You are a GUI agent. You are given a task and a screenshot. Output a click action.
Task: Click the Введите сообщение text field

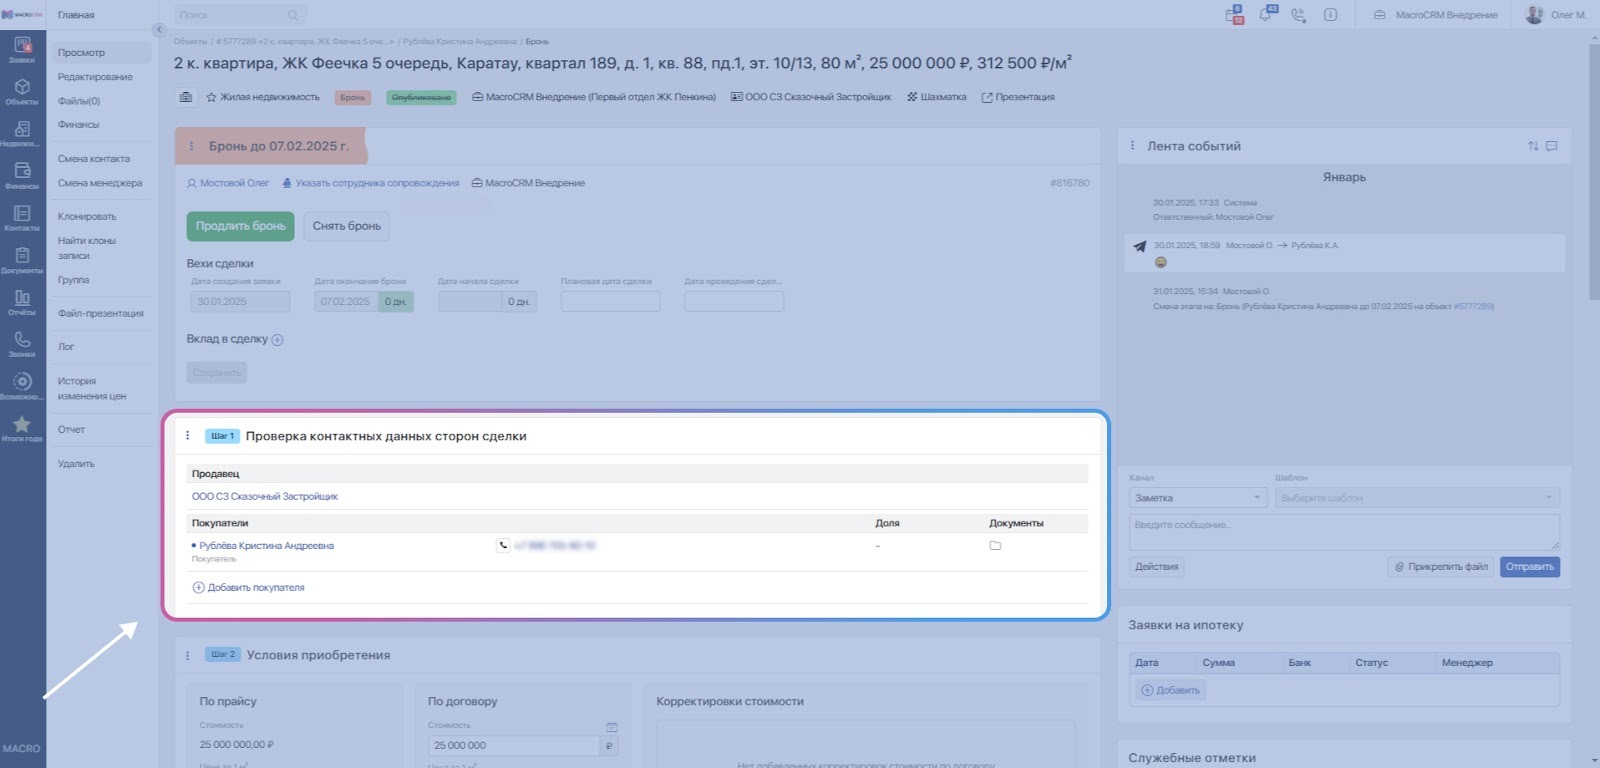(1343, 532)
